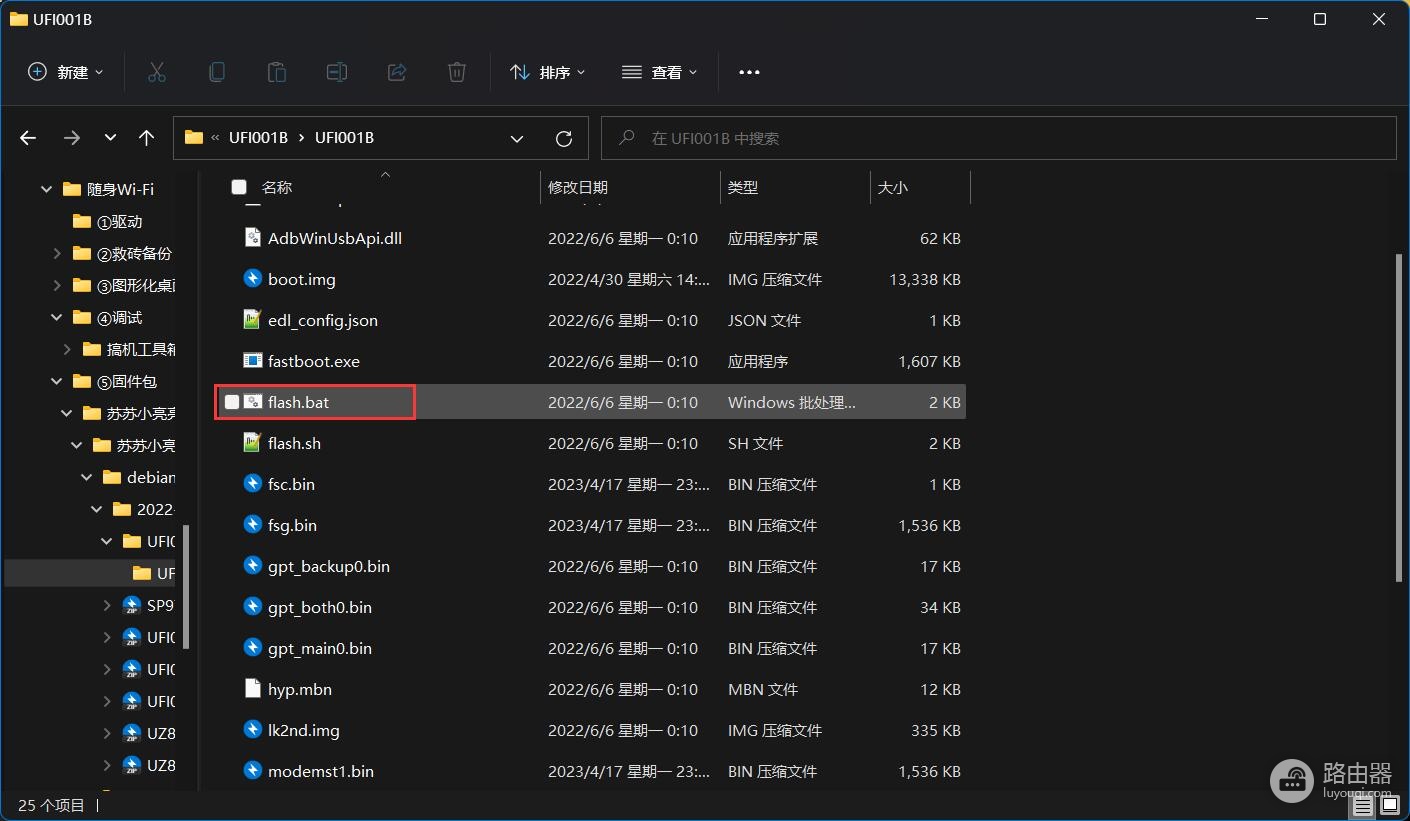Click the Windows 批处理 type cell
The width and height of the screenshot is (1410, 821).
(791, 402)
